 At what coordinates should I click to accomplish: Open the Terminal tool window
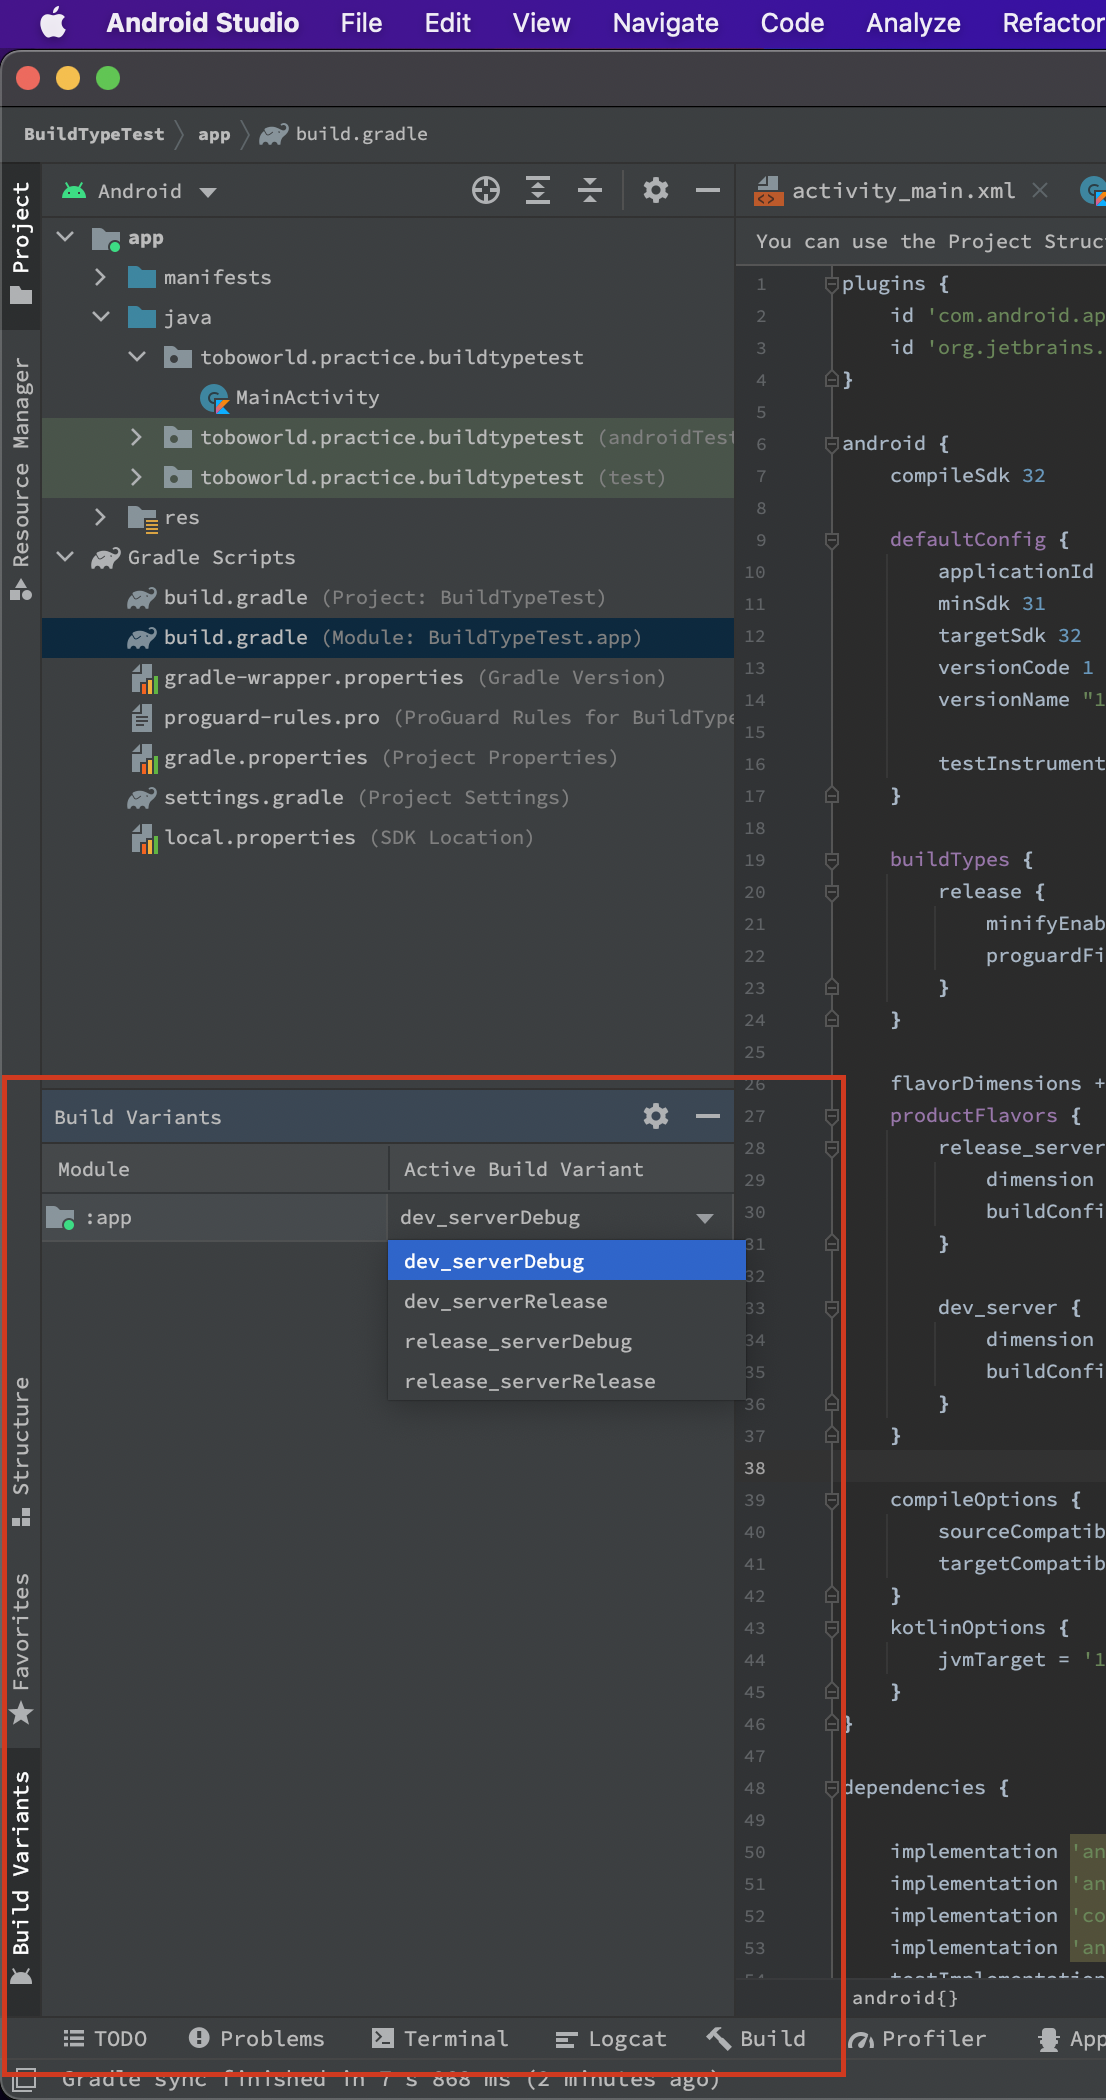coord(440,2038)
